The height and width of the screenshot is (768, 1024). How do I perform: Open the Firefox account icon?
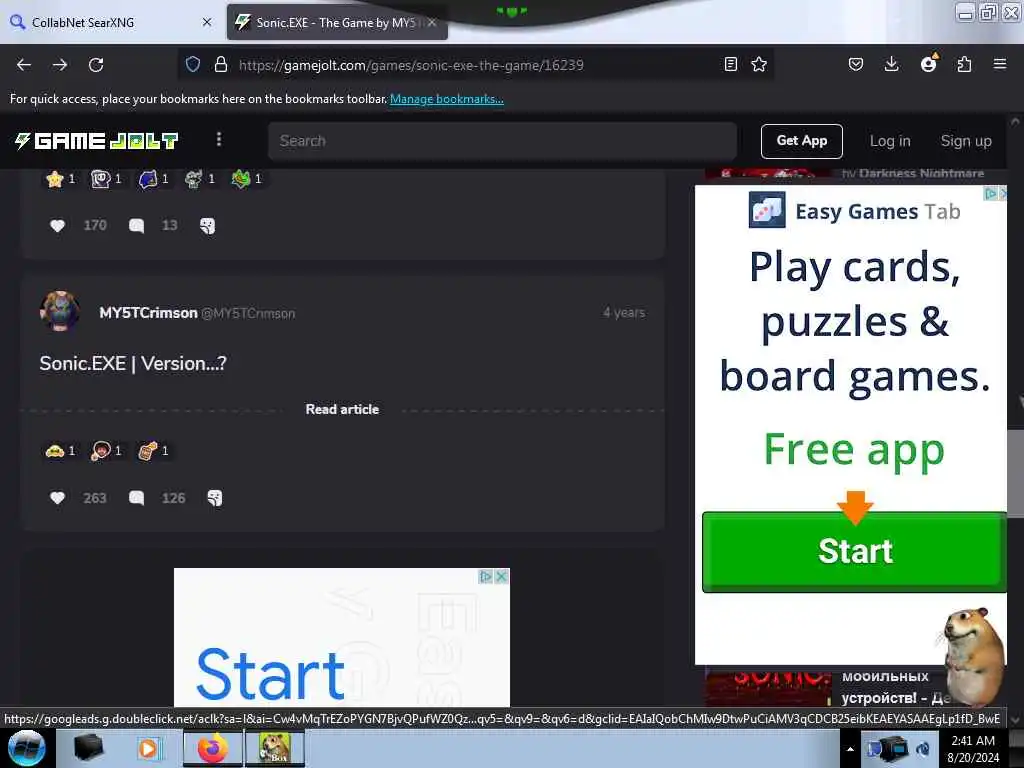(928, 63)
